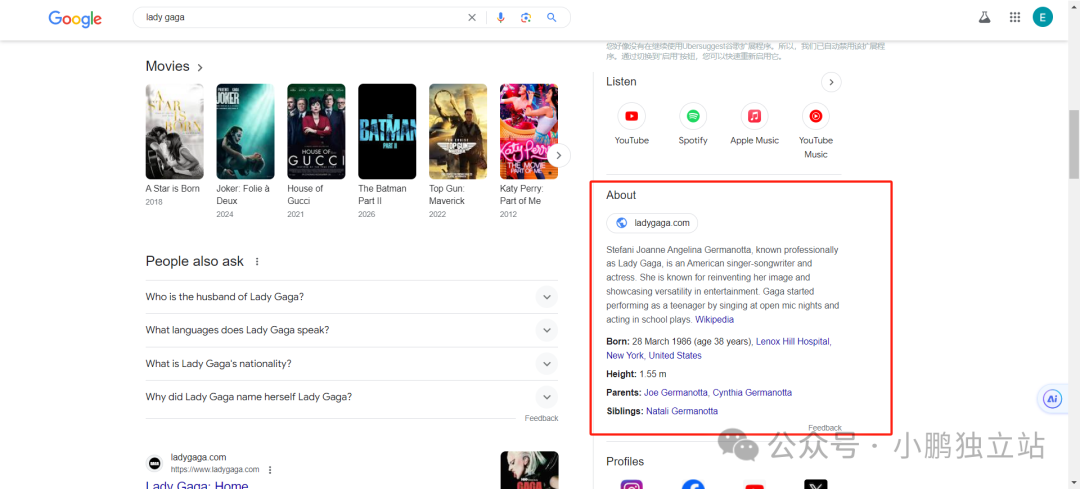Click the blue magnifier search icon
Screen dimensions: 1080x489
[552, 18]
